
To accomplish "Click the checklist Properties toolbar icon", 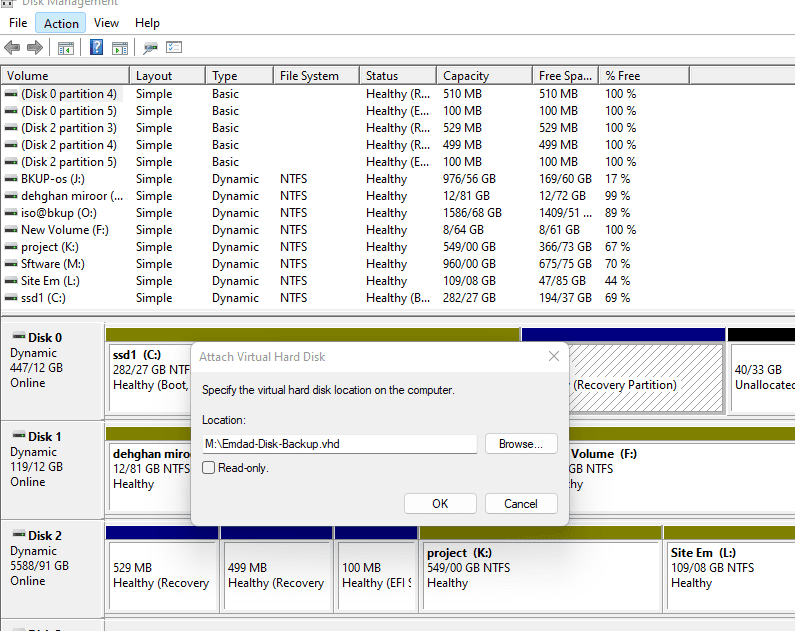I will click(x=174, y=47).
